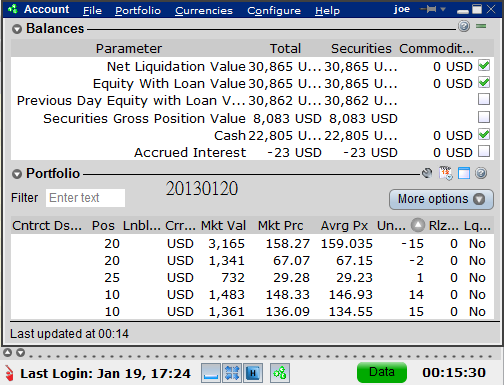Sort by the Cntrct Ds... column header

tap(47, 226)
